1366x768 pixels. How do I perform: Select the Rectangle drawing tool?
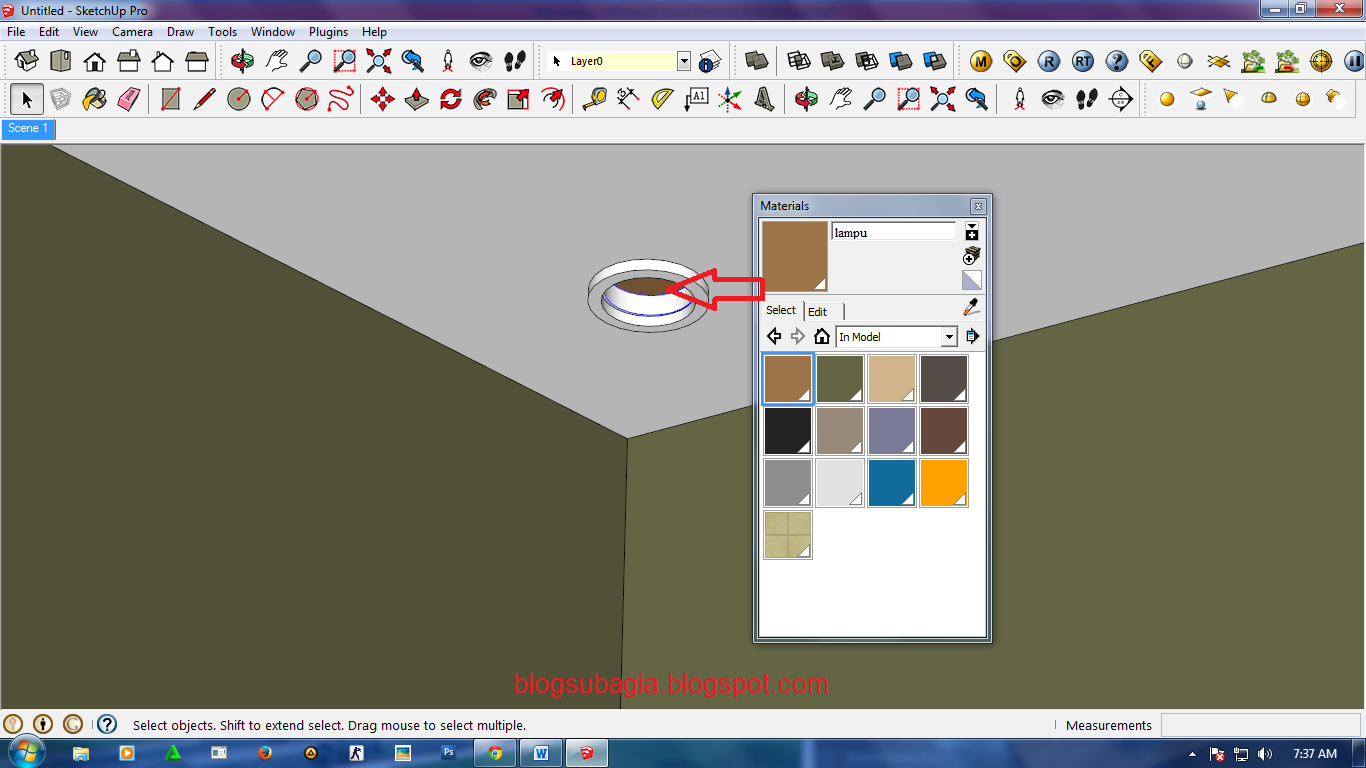pos(171,99)
